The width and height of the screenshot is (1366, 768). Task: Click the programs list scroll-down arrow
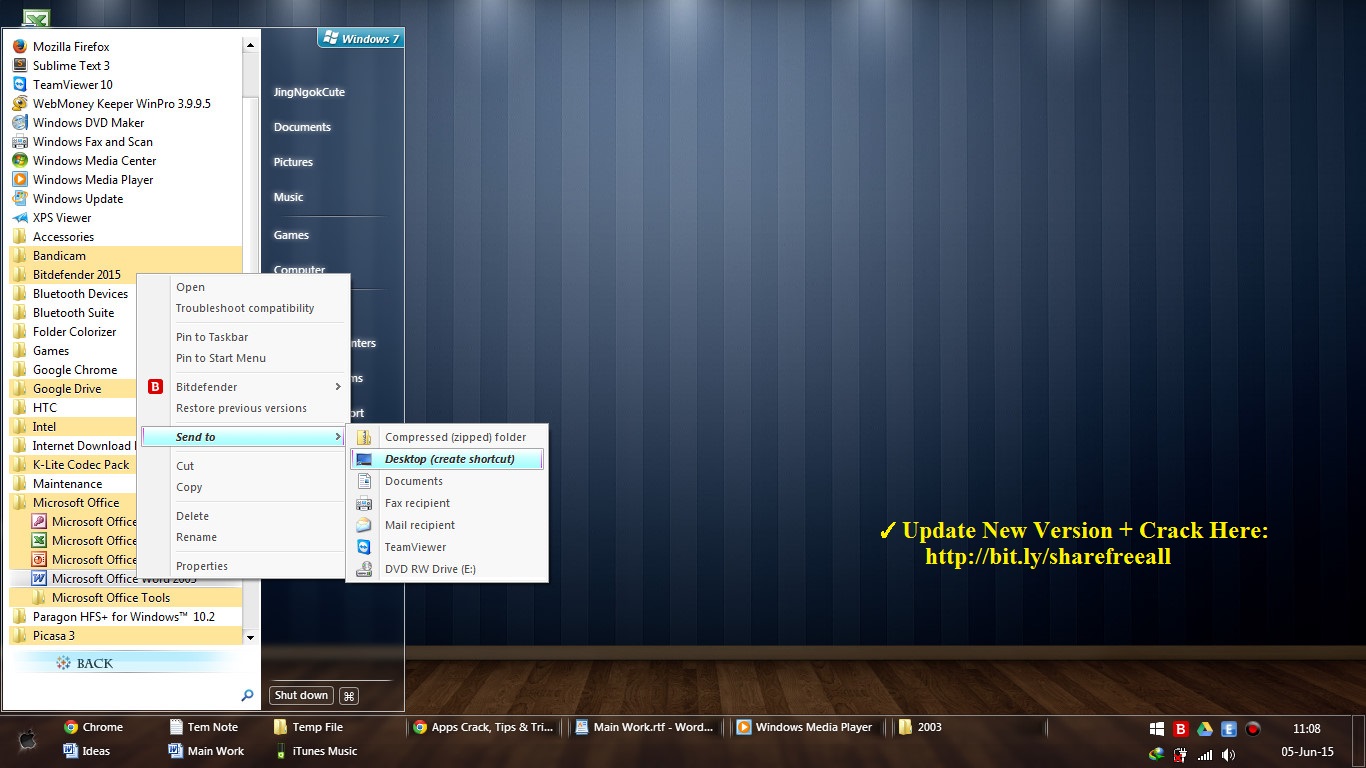(x=250, y=637)
